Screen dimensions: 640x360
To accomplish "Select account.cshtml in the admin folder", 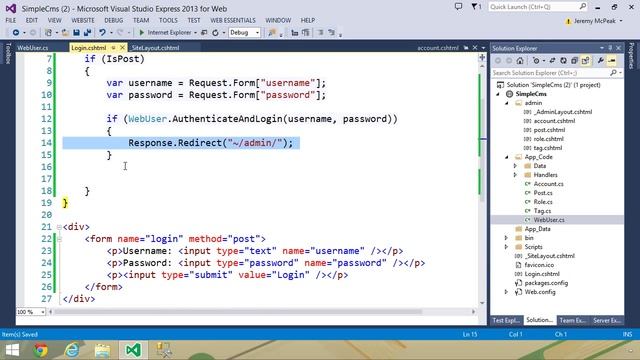I will click(x=554, y=121).
